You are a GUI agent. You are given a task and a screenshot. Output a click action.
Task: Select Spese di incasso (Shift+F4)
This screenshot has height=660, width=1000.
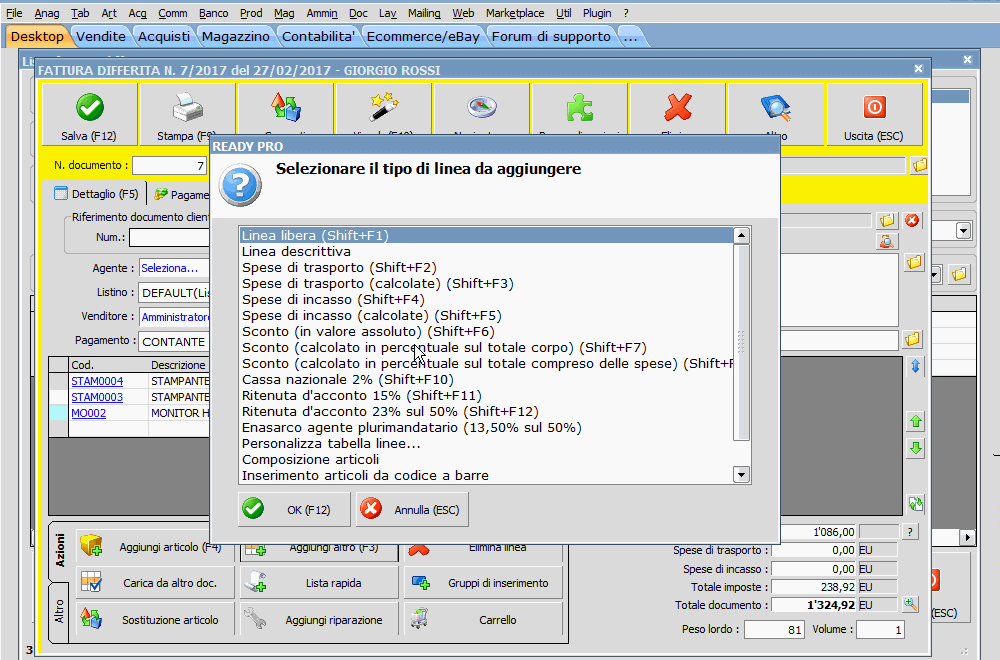coord(486,299)
